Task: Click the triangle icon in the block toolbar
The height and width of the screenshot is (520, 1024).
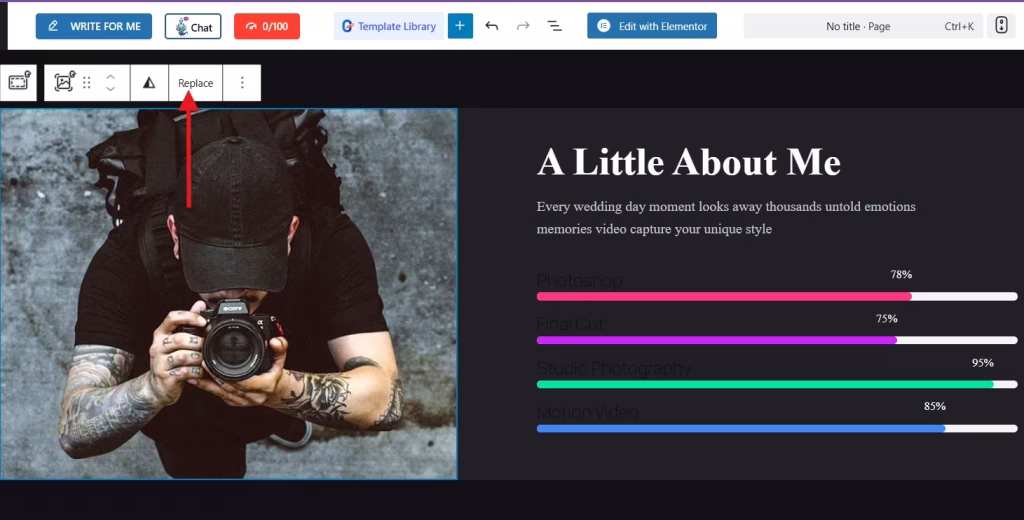Action: tap(150, 82)
